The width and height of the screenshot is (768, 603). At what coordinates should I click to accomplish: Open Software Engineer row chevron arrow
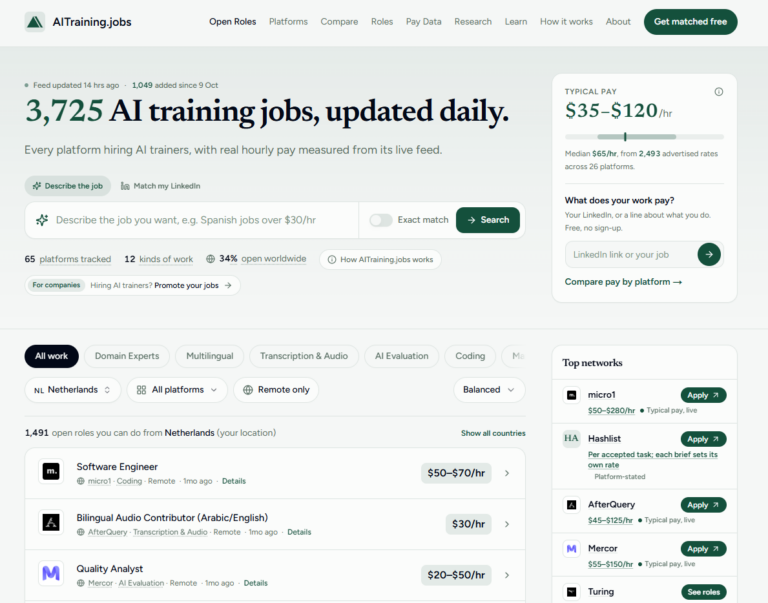(507, 473)
